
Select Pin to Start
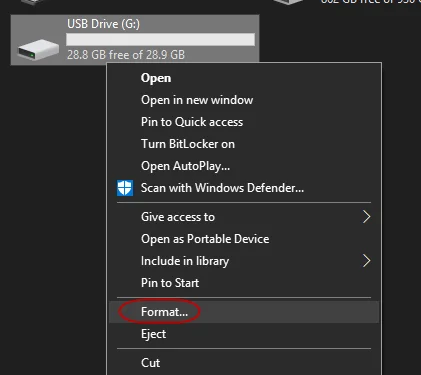coord(244,283)
